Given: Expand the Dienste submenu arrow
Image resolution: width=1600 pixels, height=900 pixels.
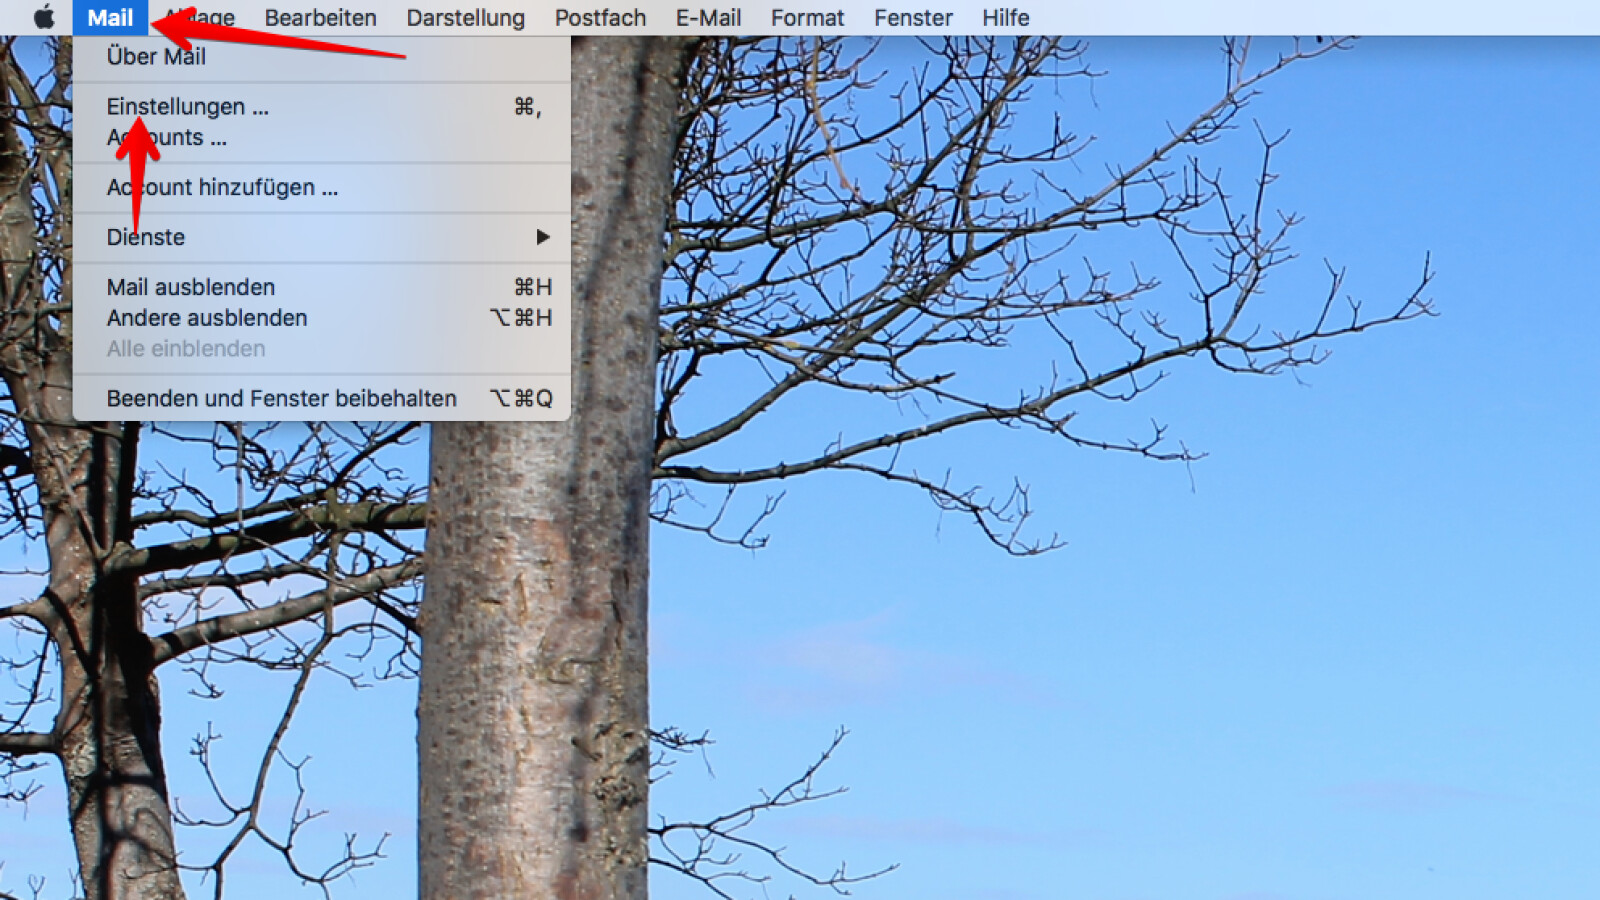Looking at the screenshot, I should pos(542,237).
